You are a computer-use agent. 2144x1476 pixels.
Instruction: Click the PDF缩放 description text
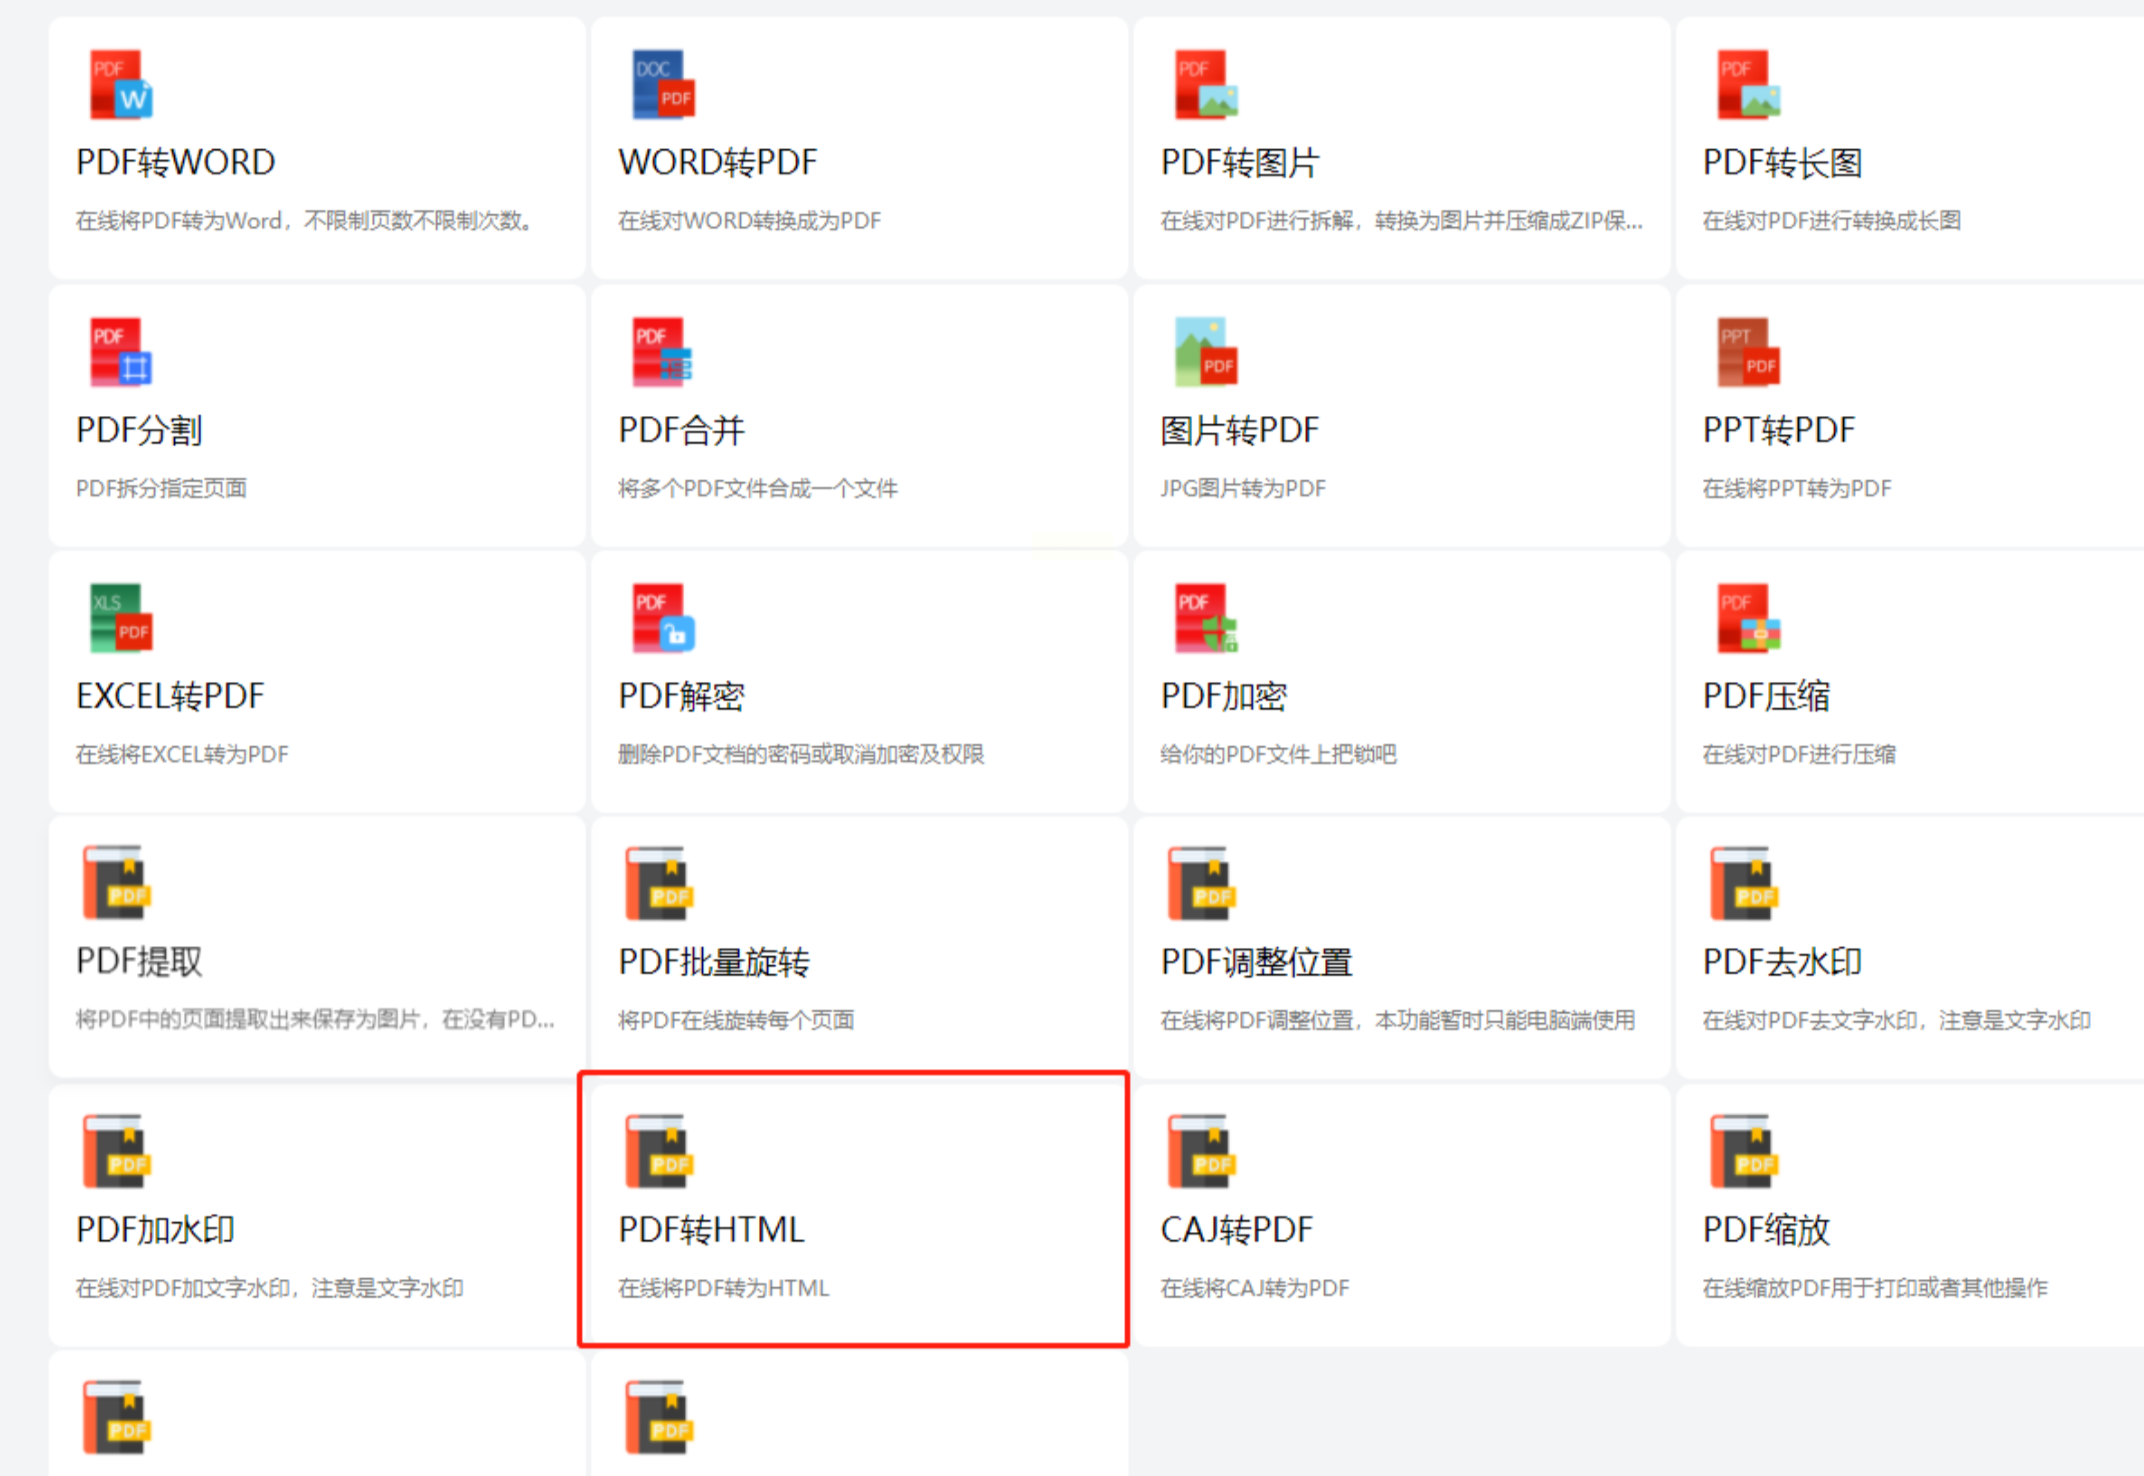coord(1875,1288)
